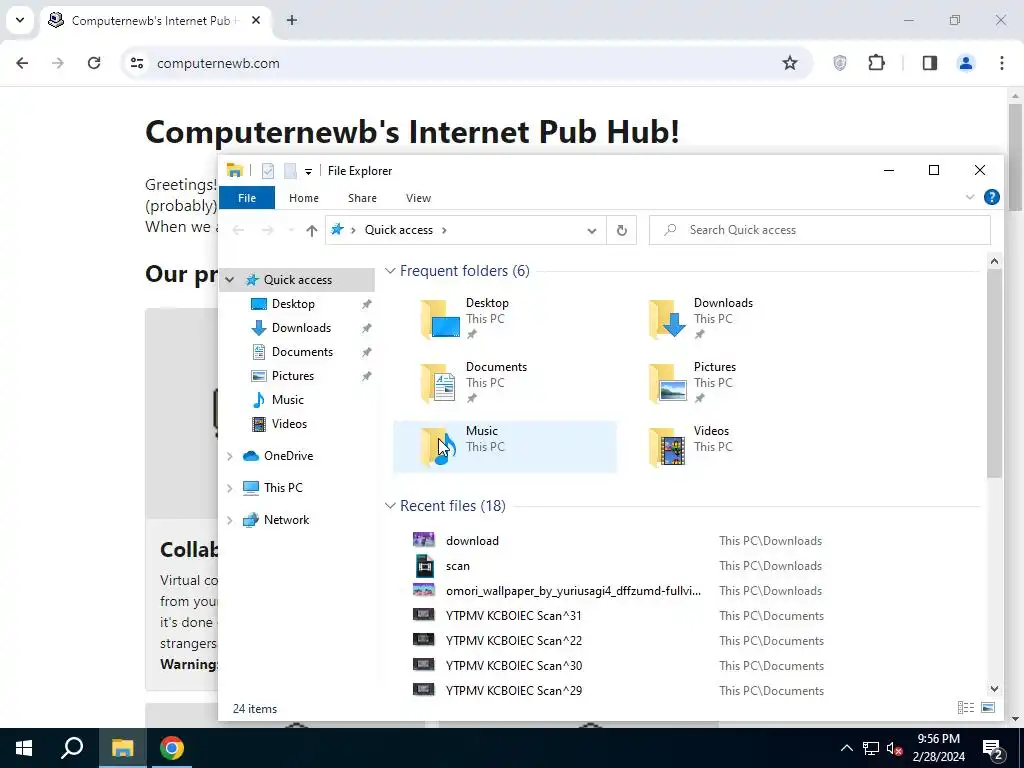Expand the File Explorer ribbon chevron

click(970, 197)
